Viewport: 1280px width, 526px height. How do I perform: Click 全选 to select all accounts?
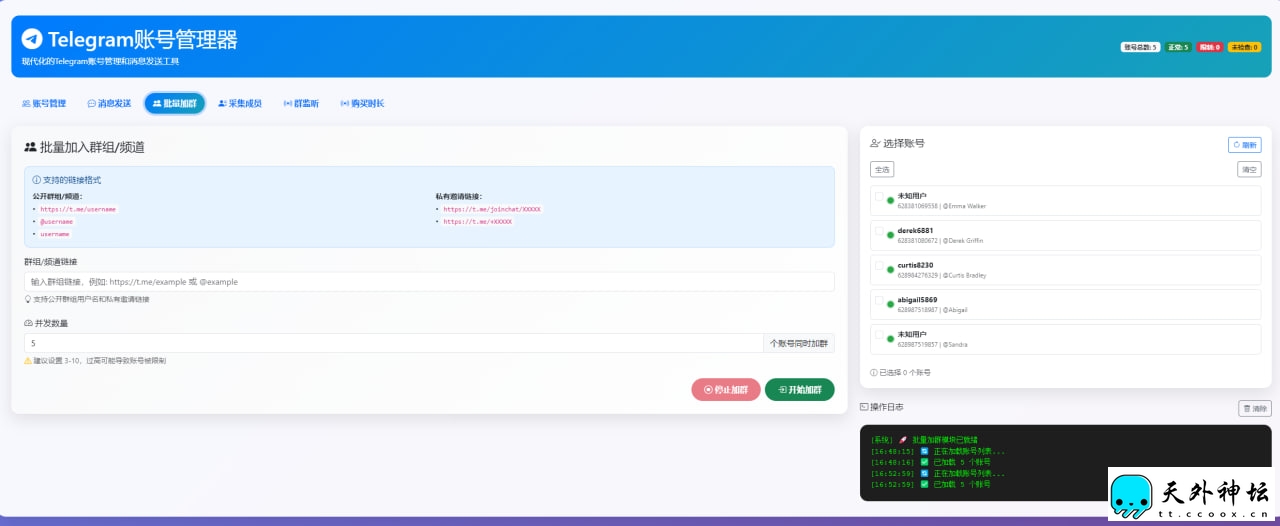point(882,169)
